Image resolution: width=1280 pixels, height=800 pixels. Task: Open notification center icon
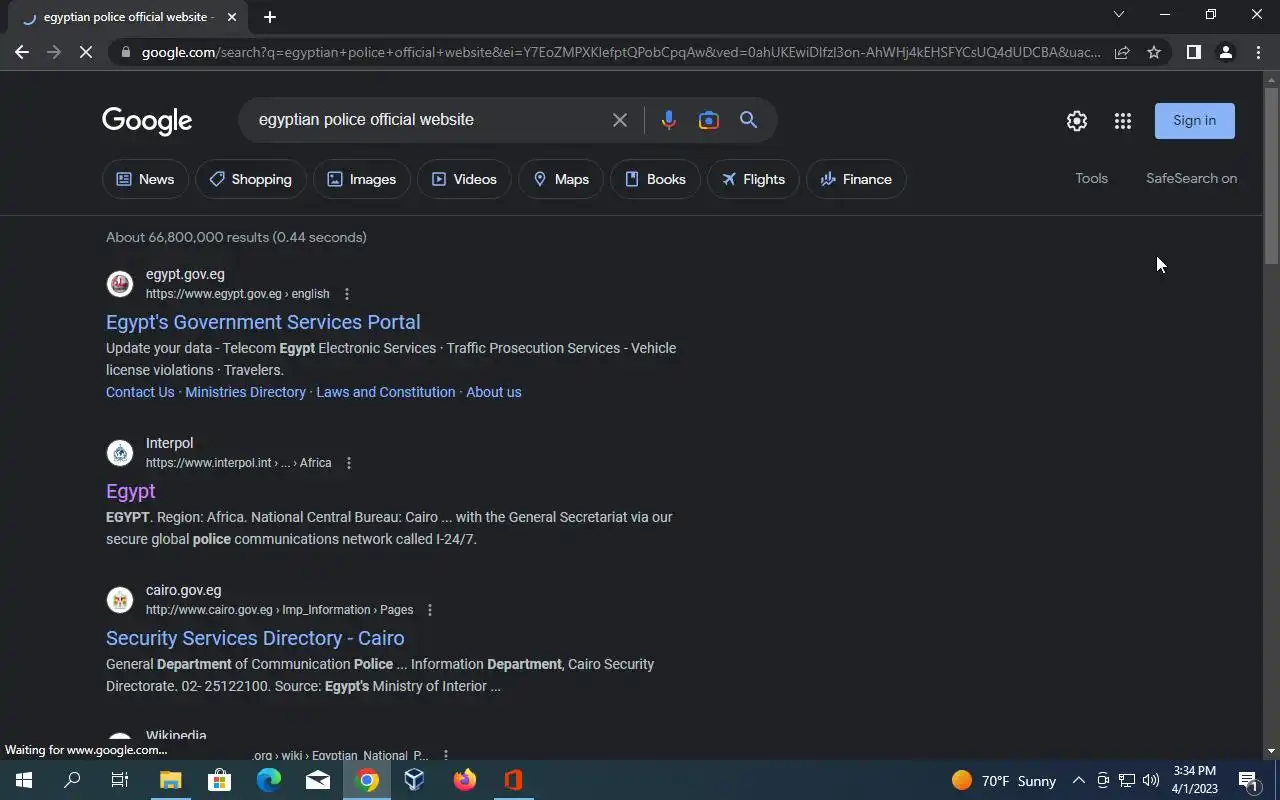[x=1248, y=781]
